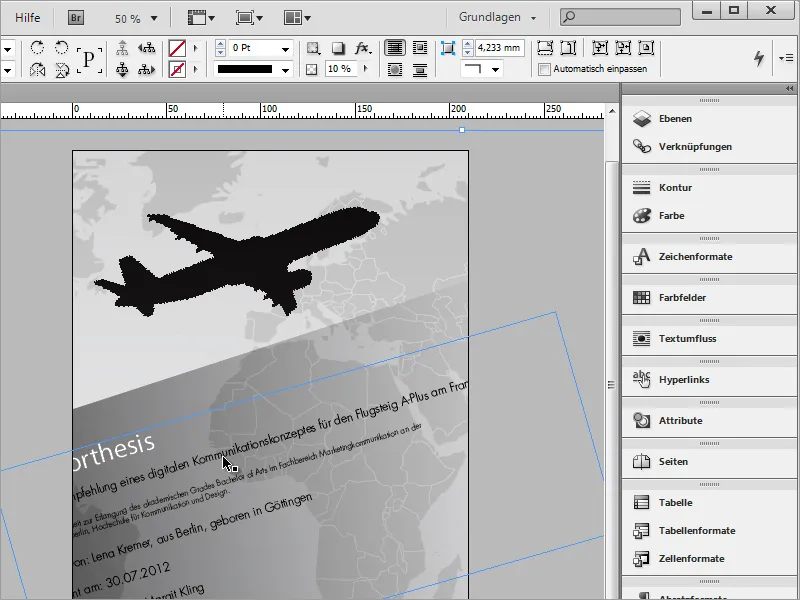Click the 4,233 mm input field
This screenshot has height=600, width=800.
click(x=499, y=48)
